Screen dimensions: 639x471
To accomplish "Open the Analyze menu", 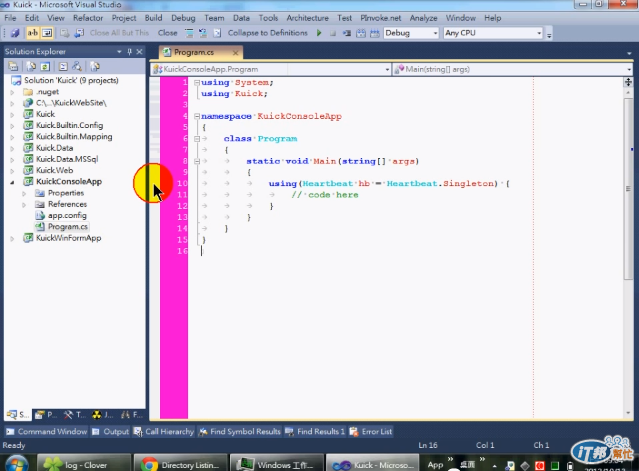I will (x=423, y=18).
